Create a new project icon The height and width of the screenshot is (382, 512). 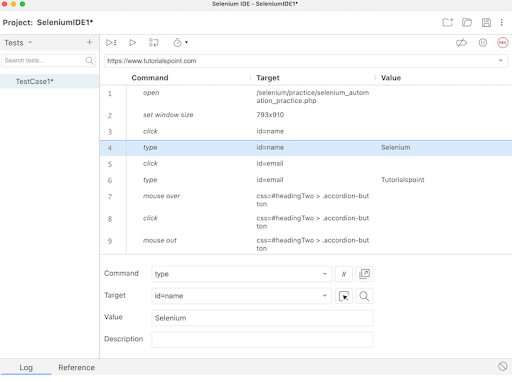click(448, 22)
